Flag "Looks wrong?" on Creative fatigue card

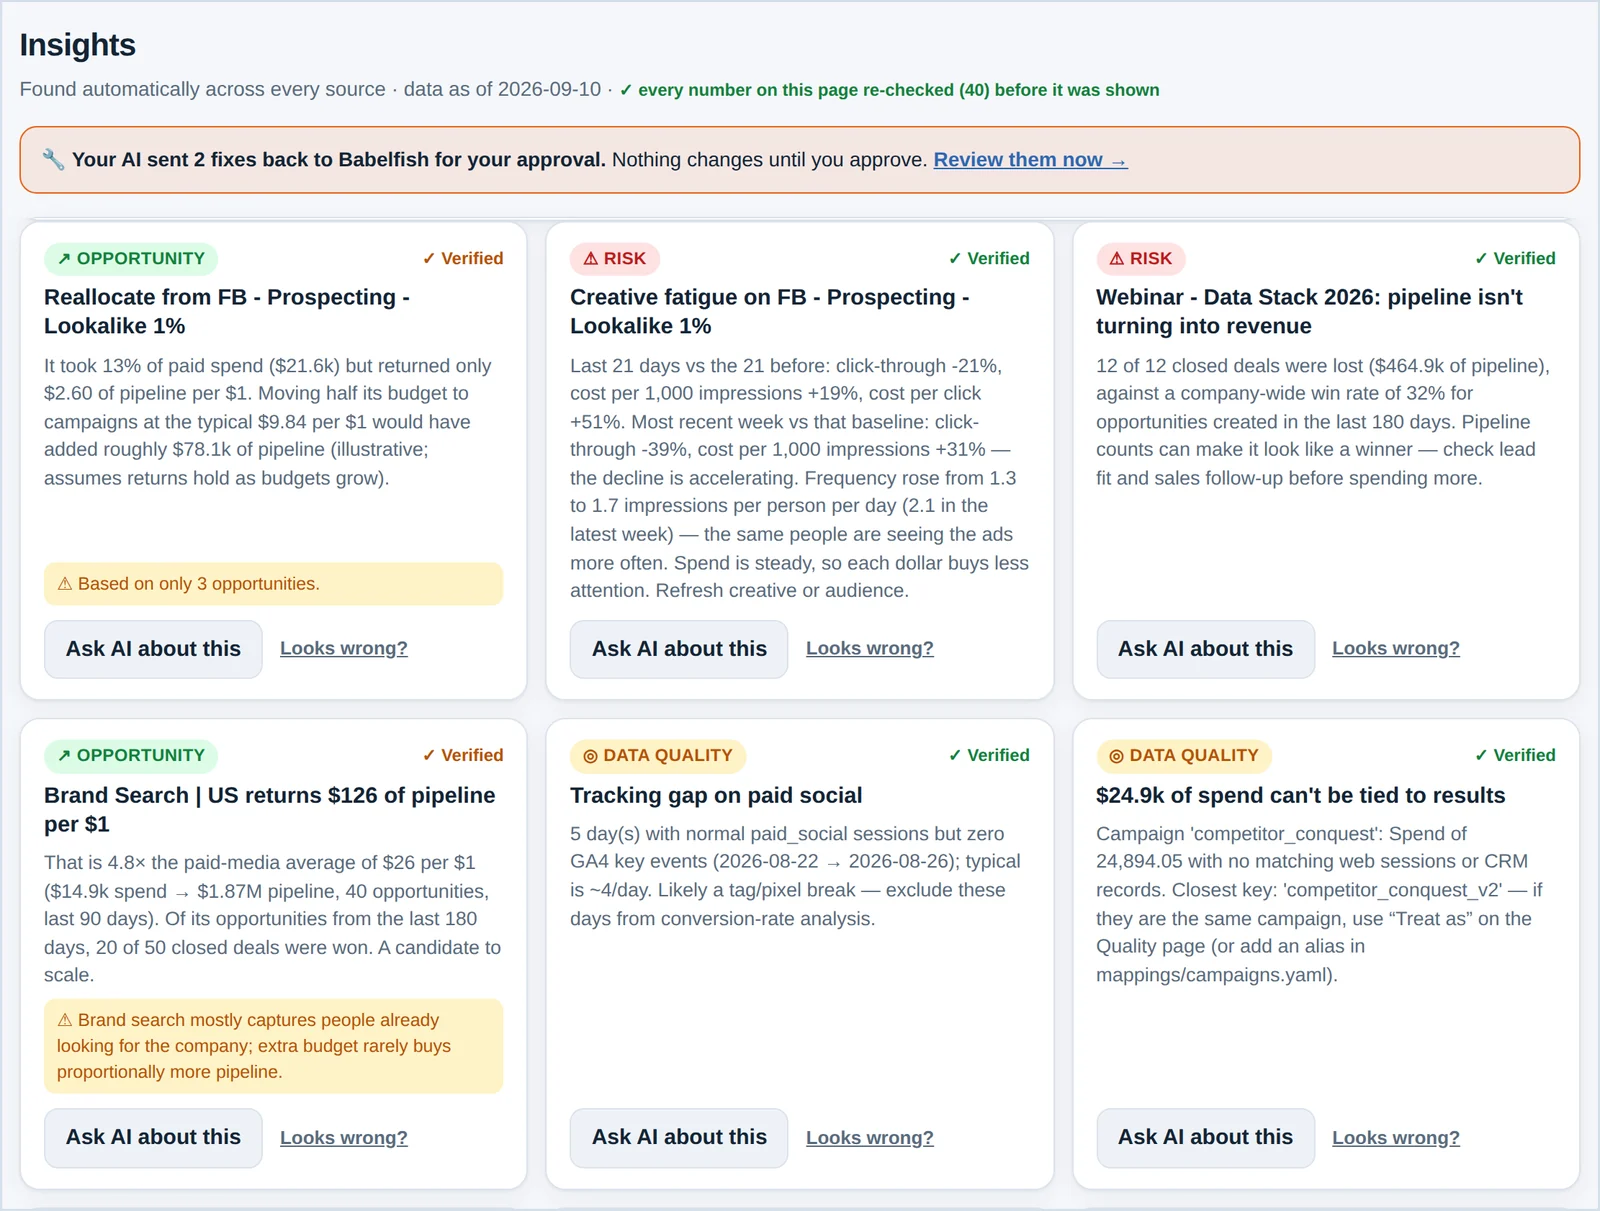870,648
